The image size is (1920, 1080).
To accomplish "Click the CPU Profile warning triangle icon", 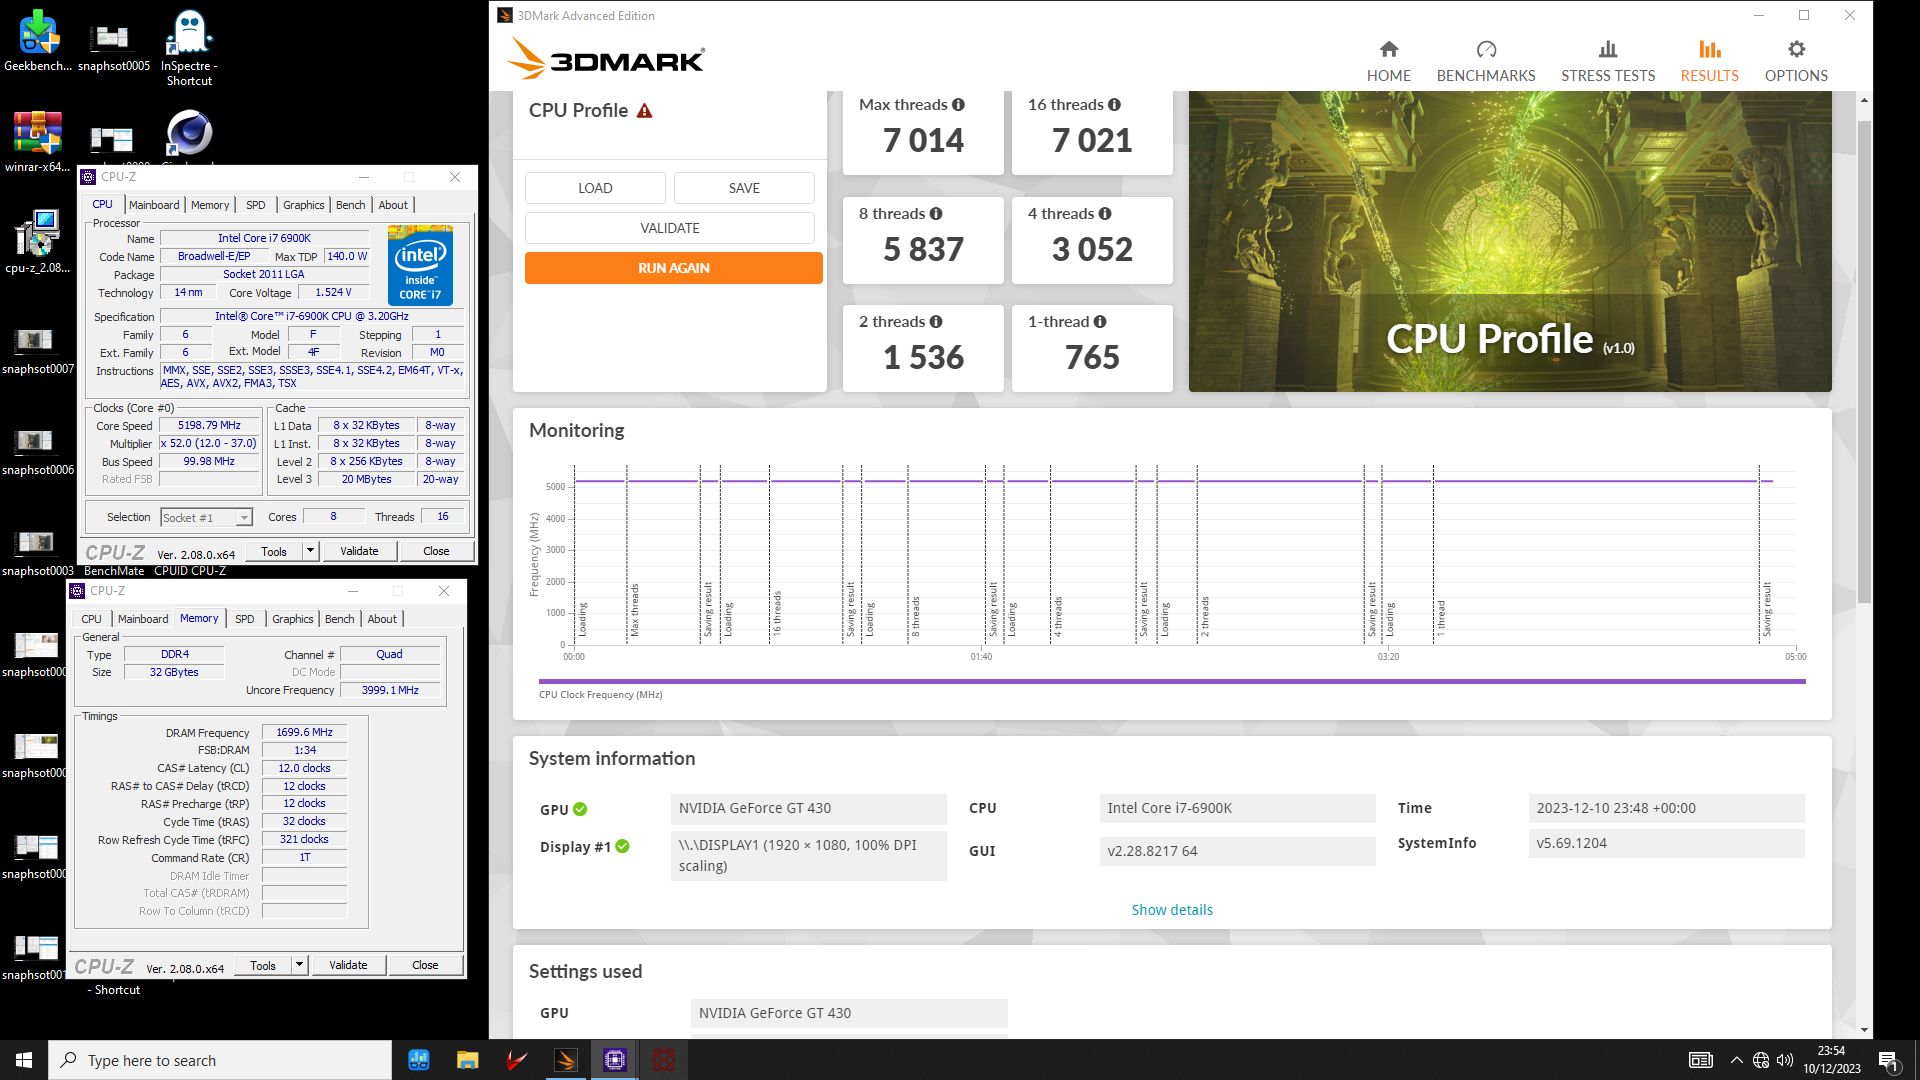I will click(x=645, y=111).
